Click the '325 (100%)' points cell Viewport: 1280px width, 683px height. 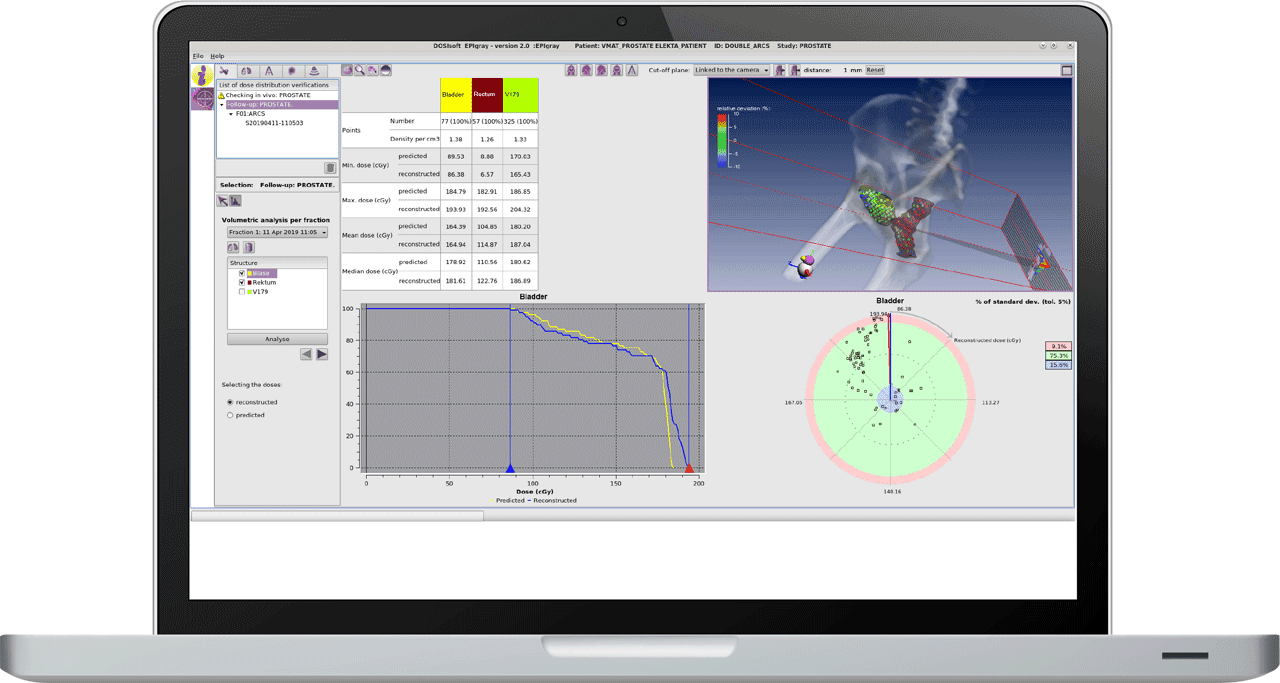click(520, 121)
